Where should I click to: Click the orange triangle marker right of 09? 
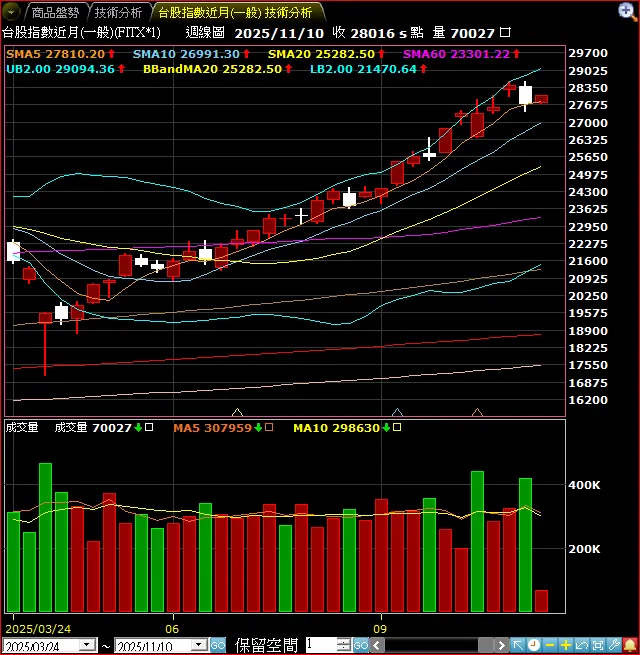point(477,412)
